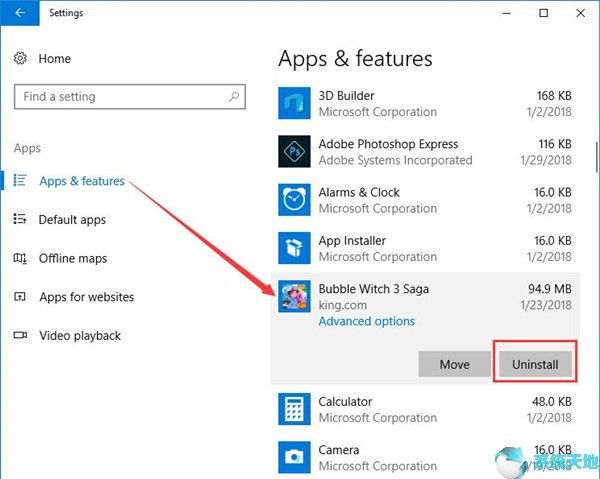The width and height of the screenshot is (600, 479).
Task: Click the search magnifier icon
Action: (x=234, y=97)
